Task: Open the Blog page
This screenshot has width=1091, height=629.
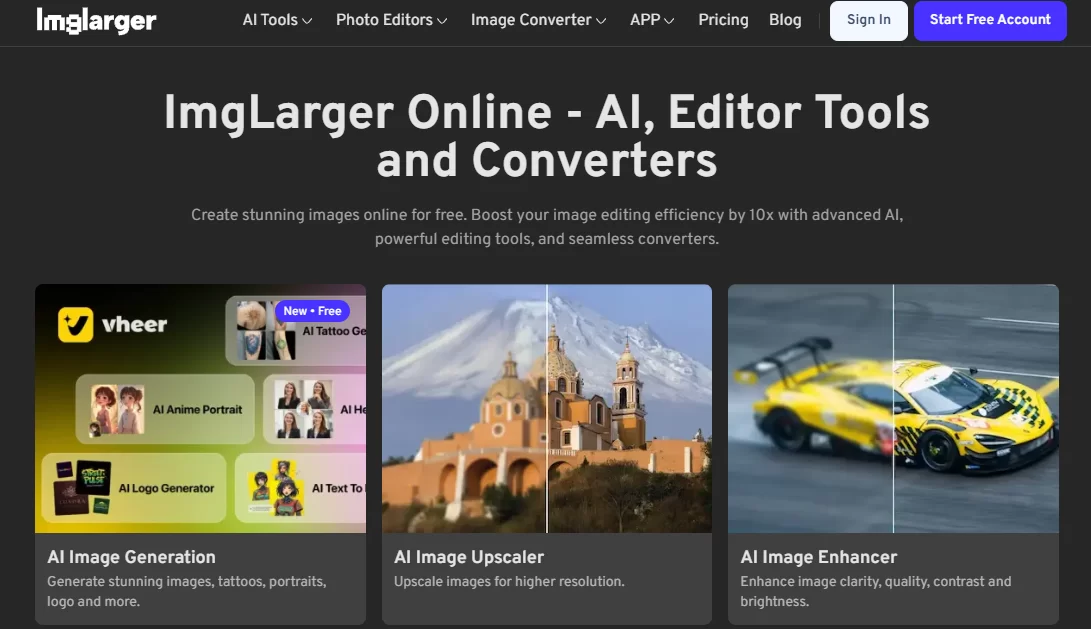Action: [x=785, y=20]
